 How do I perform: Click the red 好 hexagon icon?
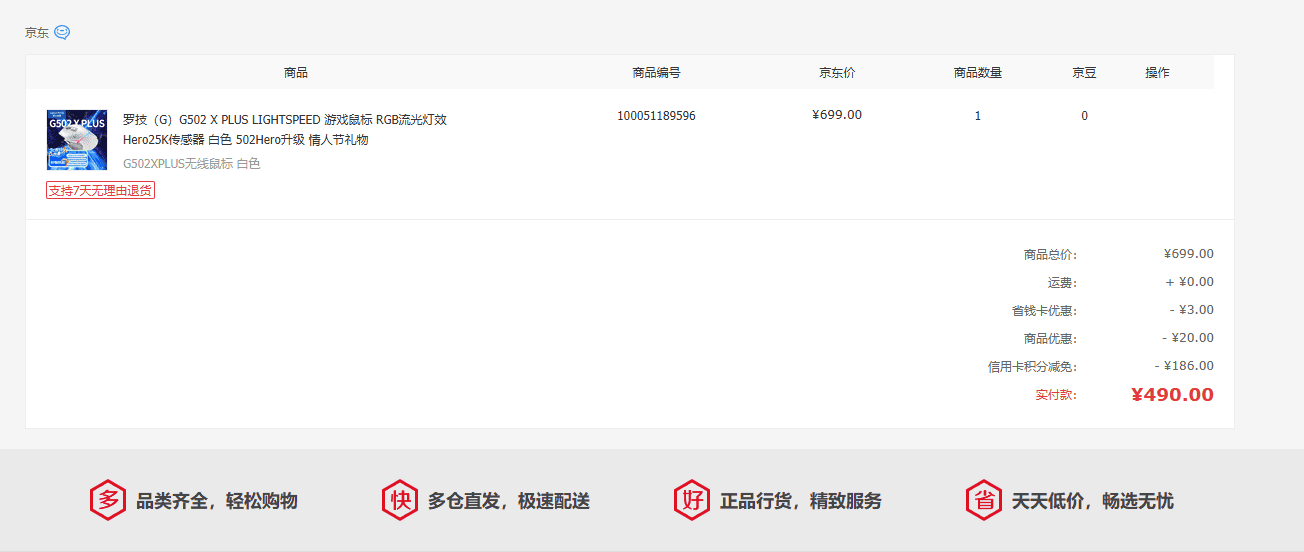691,500
